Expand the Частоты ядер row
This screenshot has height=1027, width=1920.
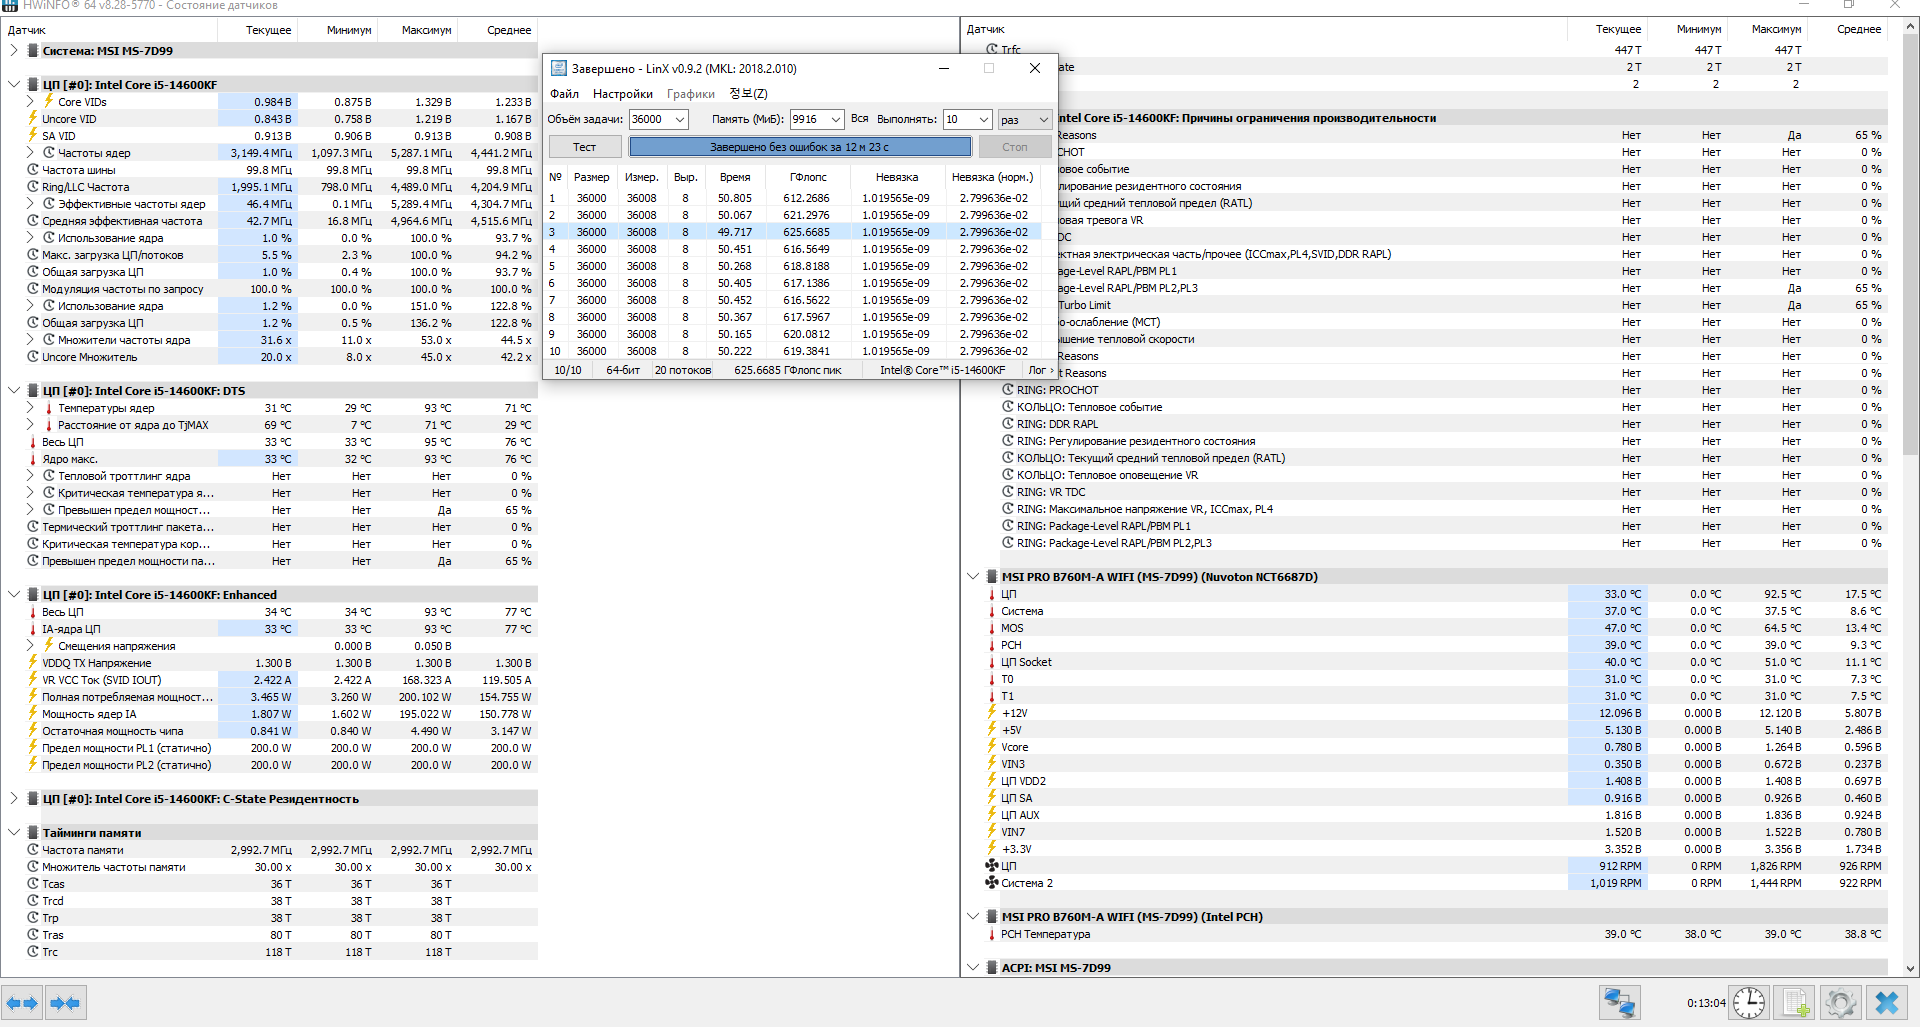(30, 152)
